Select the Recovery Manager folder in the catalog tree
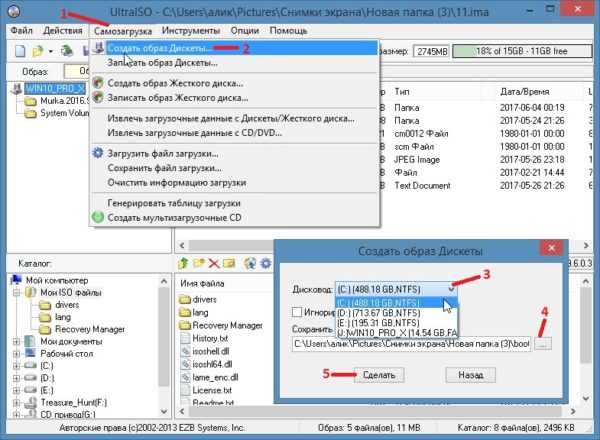This screenshot has width=600, height=440. pyautogui.click(x=89, y=328)
